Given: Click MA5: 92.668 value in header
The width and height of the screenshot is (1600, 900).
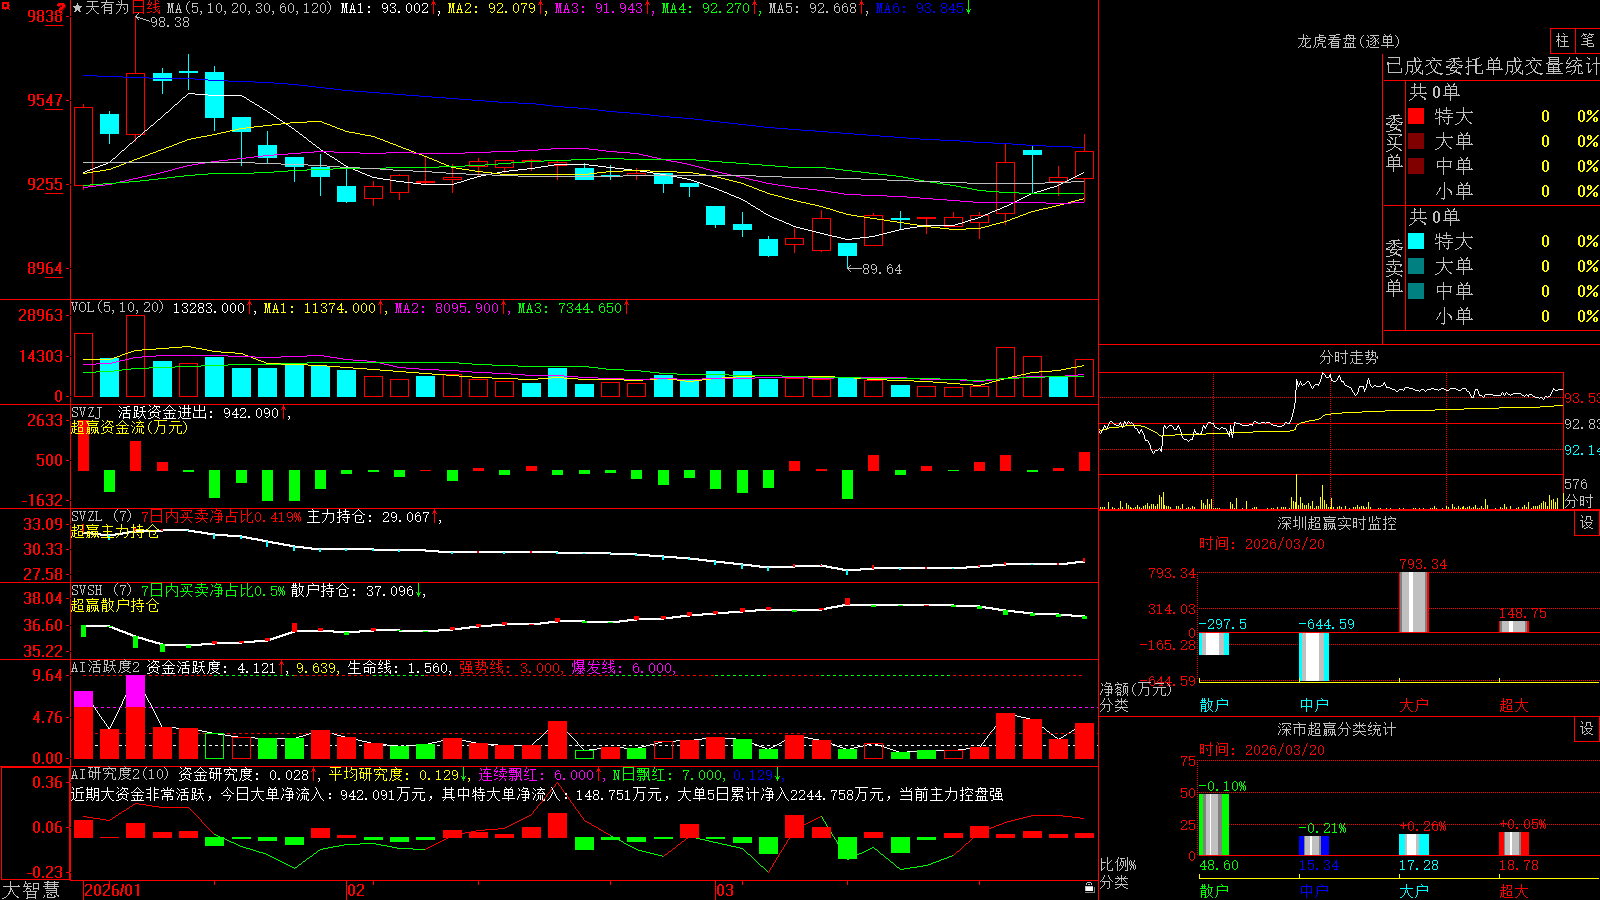Looking at the screenshot, I should click(813, 8).
